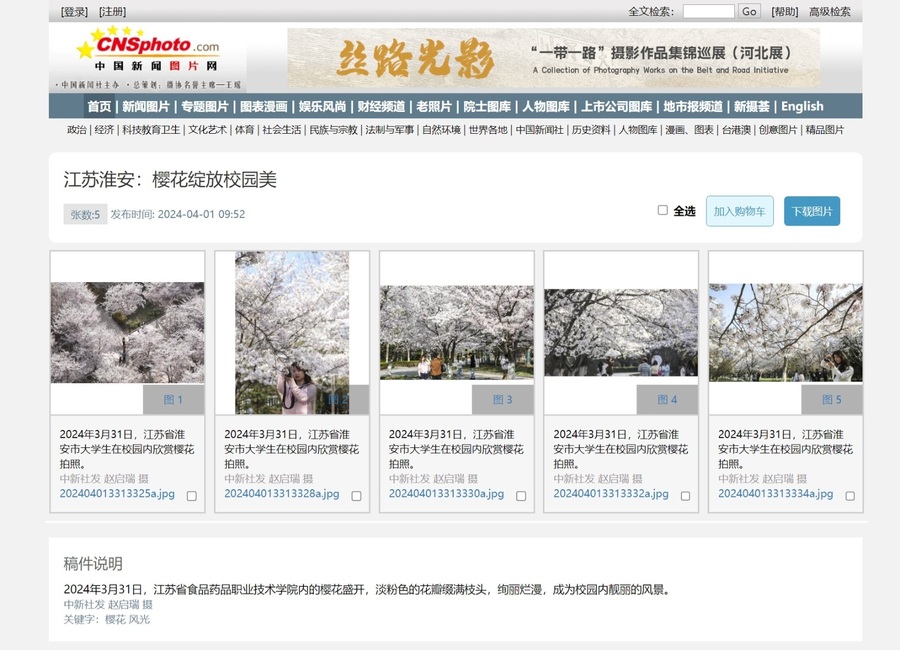Select the checkbox for 202404013313330a.jpg

(x=521, y=496)
